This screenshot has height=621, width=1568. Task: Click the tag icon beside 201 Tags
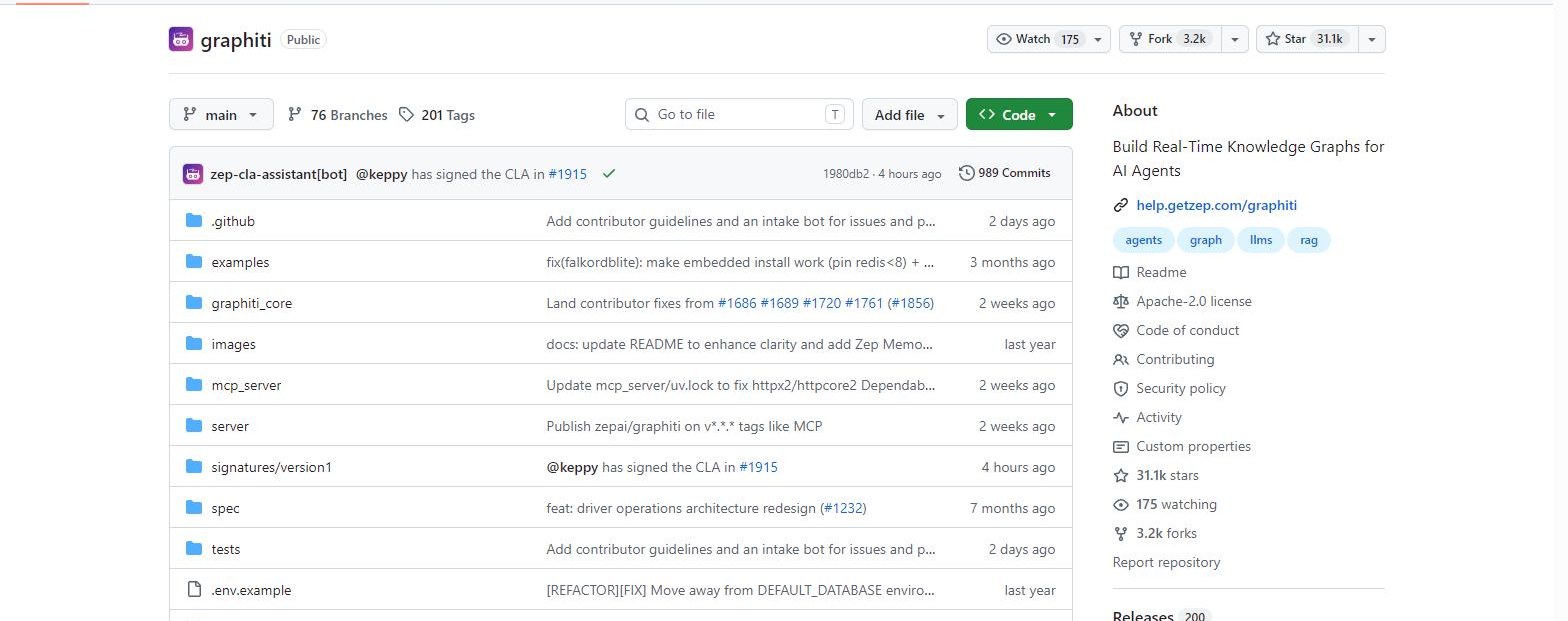tap(406, 115)
